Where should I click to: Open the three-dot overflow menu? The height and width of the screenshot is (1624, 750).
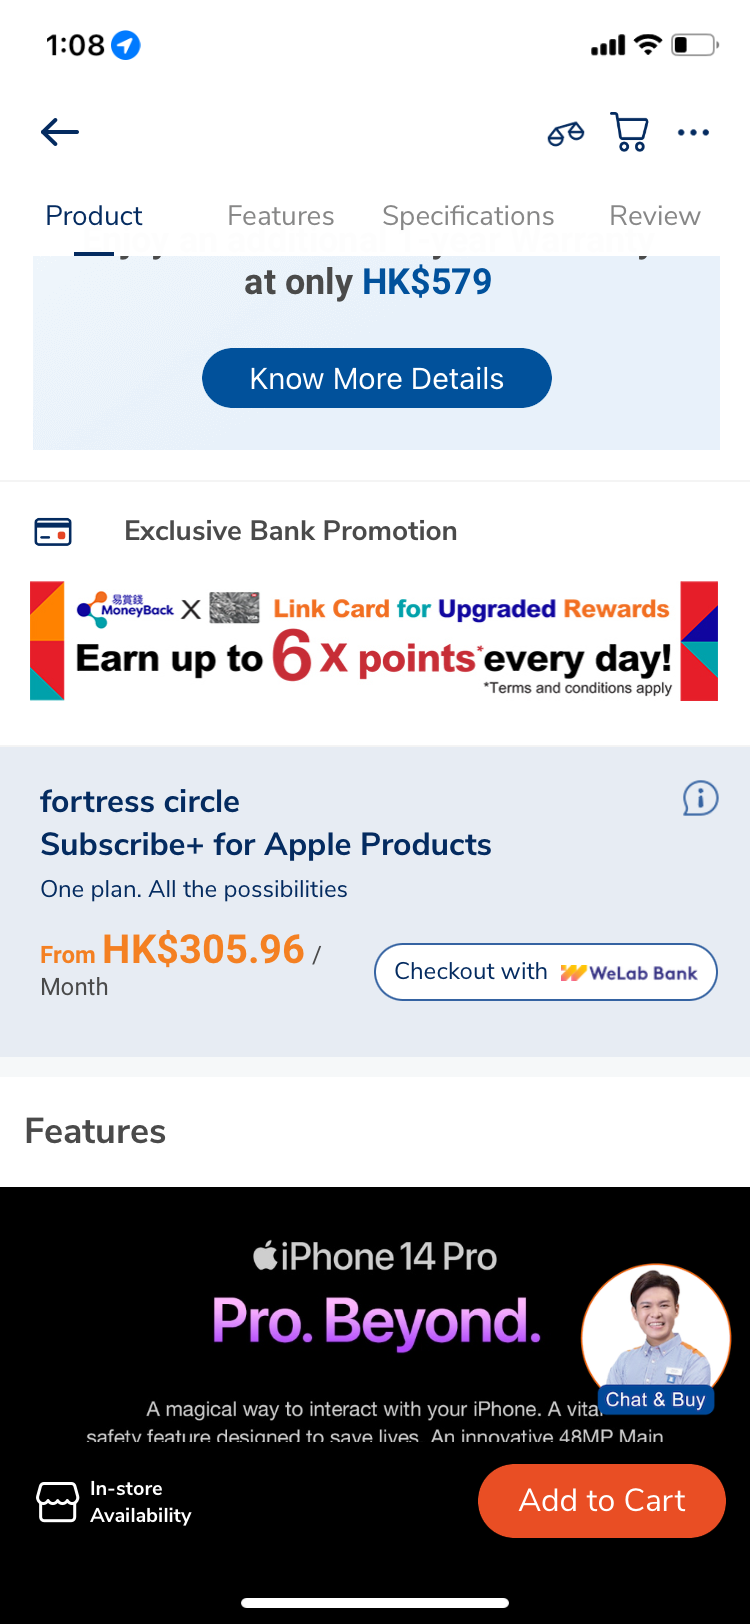pyautogui.click(x=694, y=131)
